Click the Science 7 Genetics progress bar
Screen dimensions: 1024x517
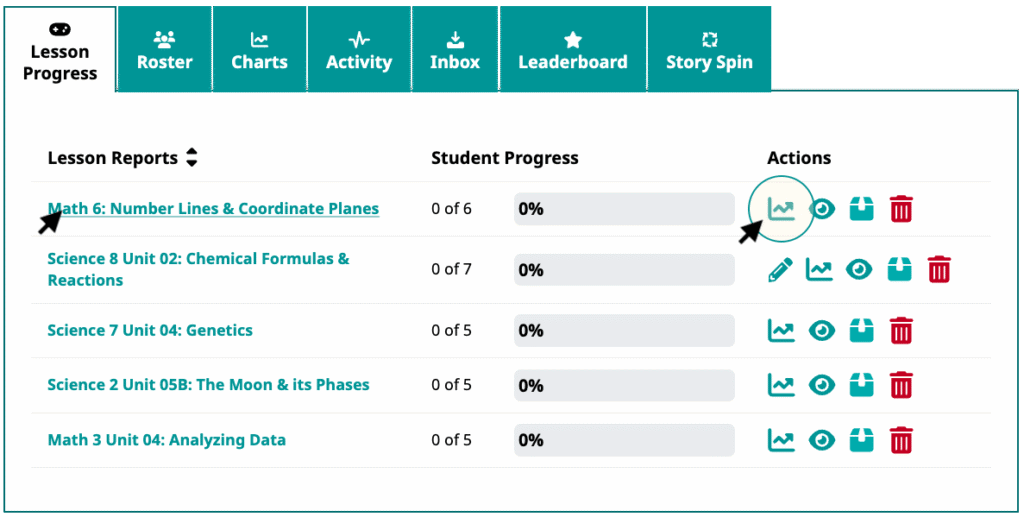click(x=623, y=330)
